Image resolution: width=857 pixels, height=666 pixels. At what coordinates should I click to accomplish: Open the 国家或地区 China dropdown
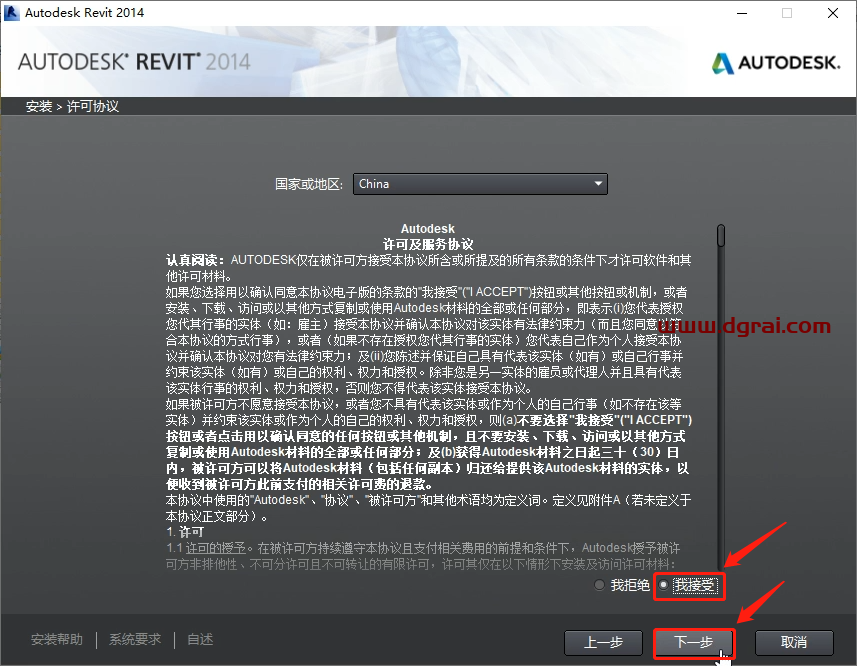[x=480, y=184]
